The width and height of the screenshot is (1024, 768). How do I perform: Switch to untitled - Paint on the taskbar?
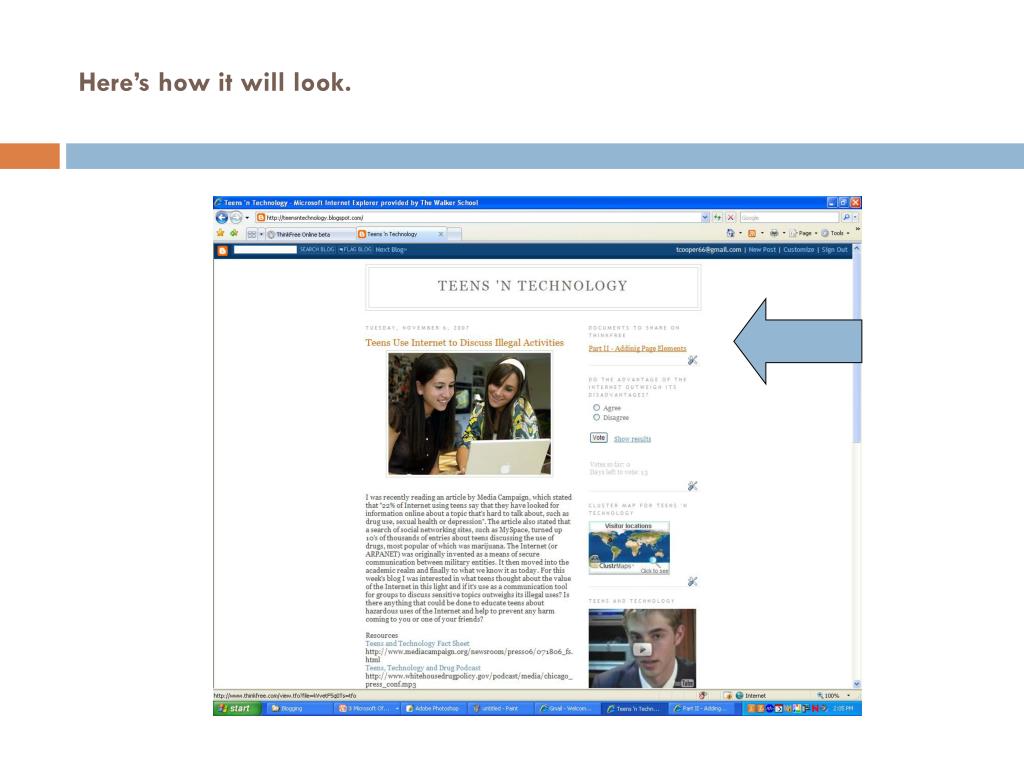499,709
